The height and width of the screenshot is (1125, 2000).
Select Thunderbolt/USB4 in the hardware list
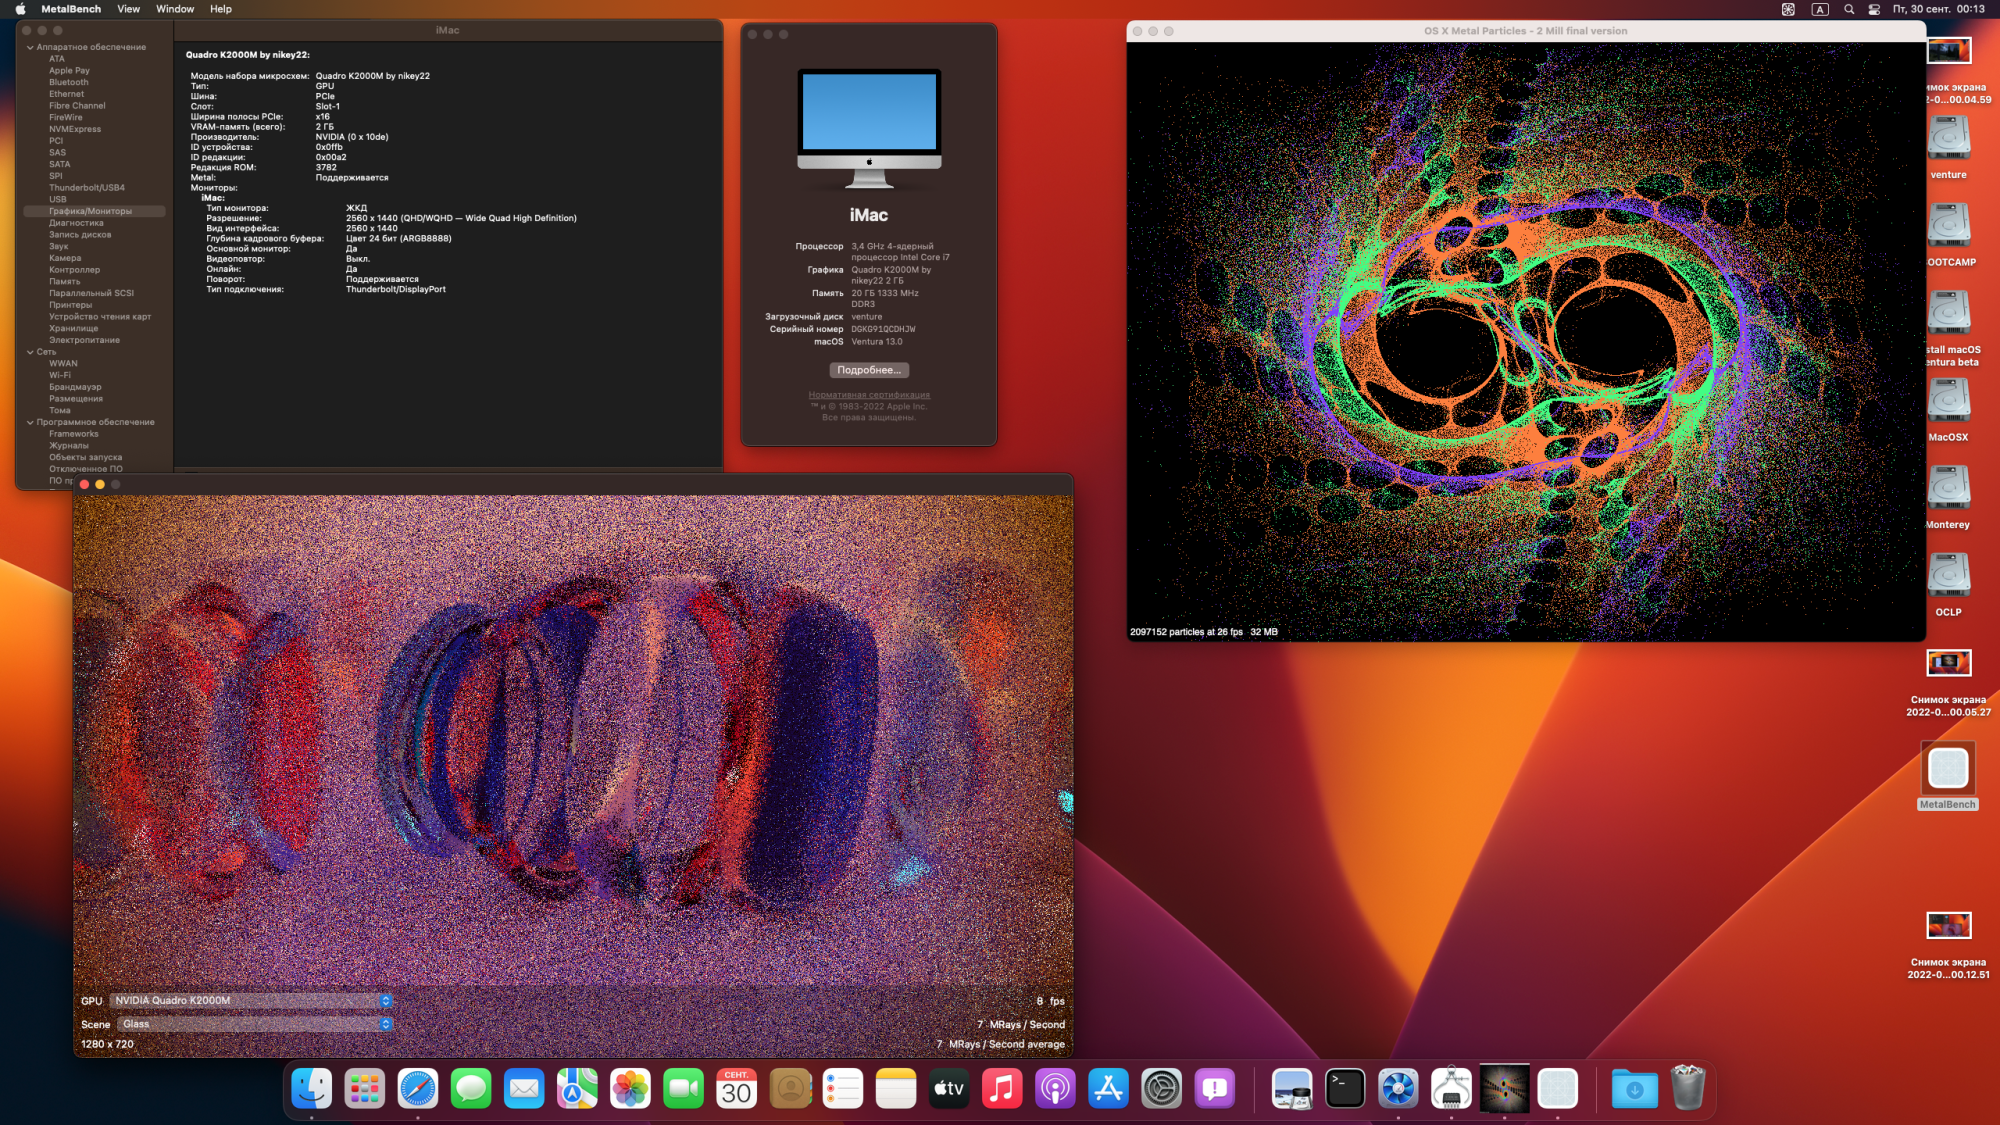87,188
